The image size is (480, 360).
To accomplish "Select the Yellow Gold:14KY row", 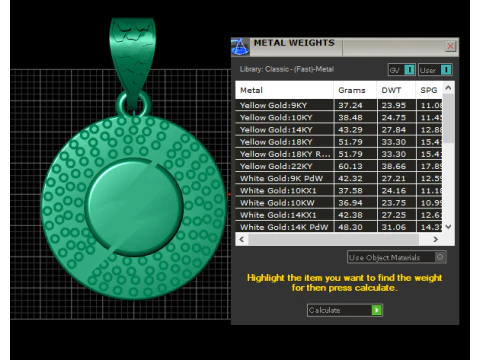I will [x=339, y=130].
